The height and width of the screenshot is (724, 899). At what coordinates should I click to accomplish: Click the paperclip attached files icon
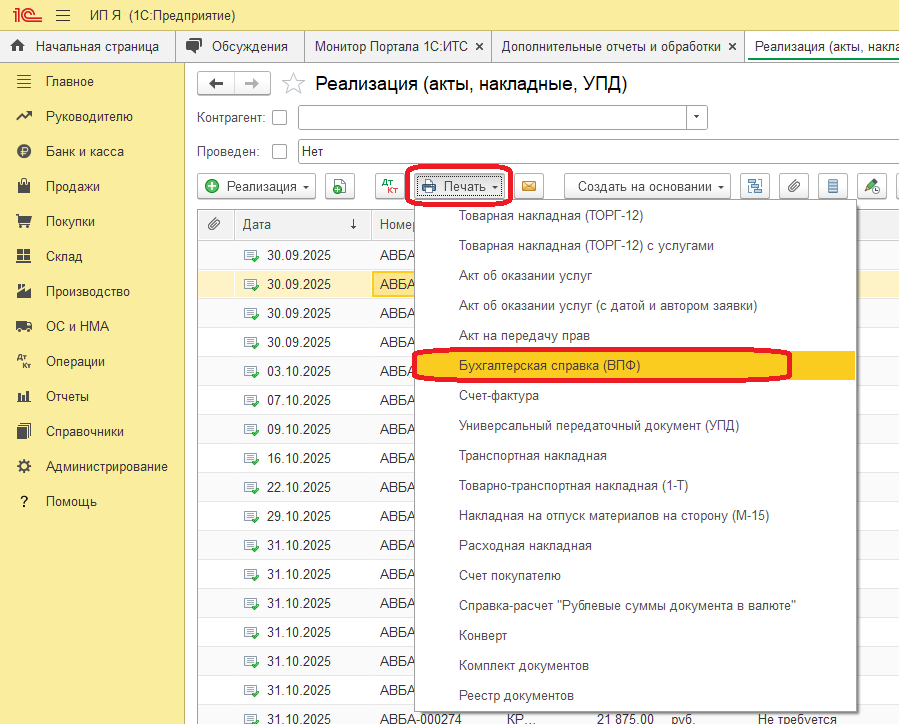794,186
